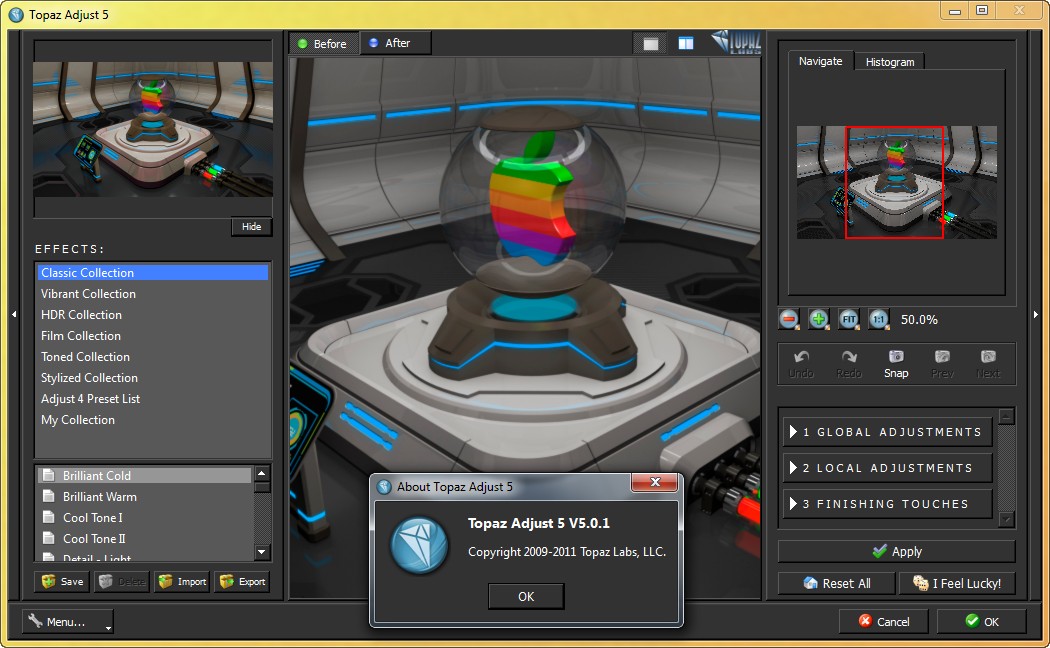Click the Topaz diamond icon in About dialog
The width and height of the screenshot is (1050, 648).
[420, 546]
